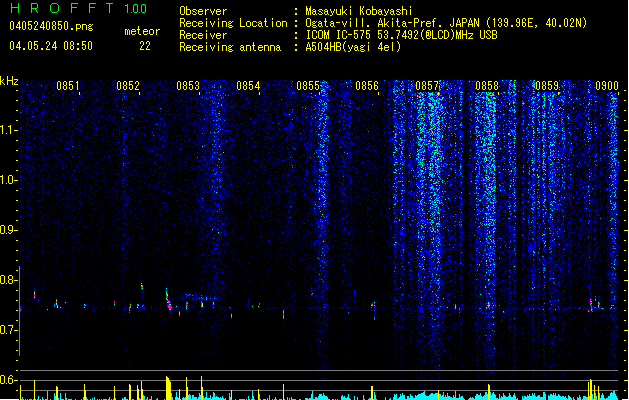The width and height of the screenshot is (629, 400).
Task: Click the 0858 time marker
Action: tap(487, 86)
